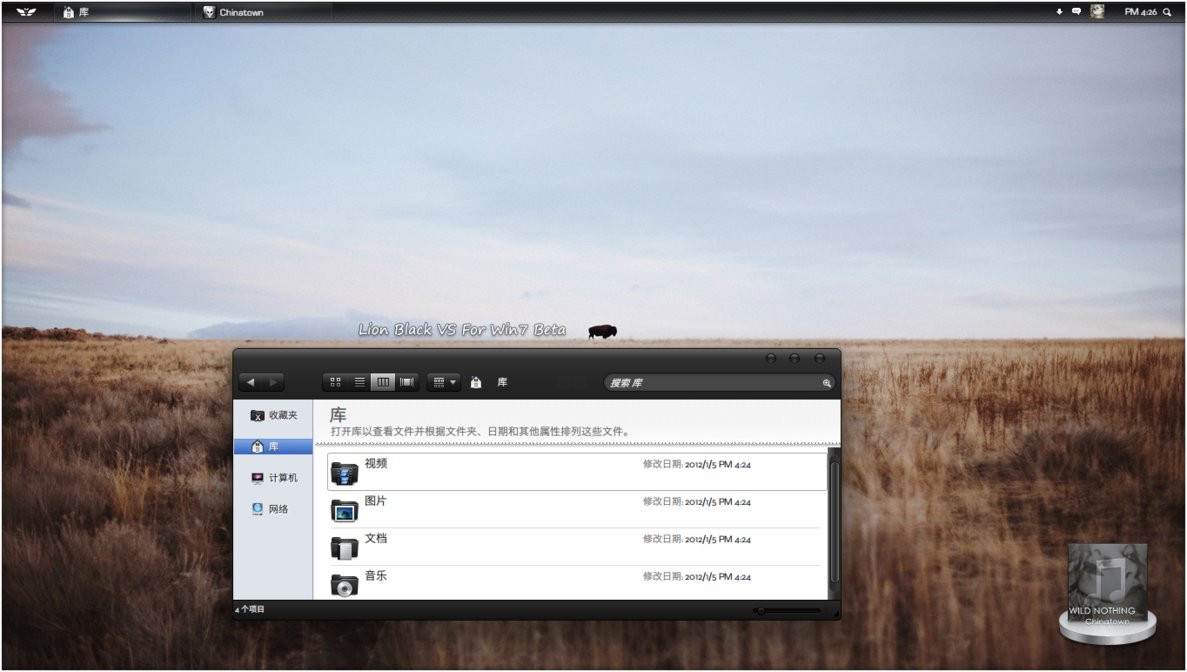The width and height of the screenshot is (1187, 672).
Task: Open the 图片 library folder icon
Action: pos(344,510)
